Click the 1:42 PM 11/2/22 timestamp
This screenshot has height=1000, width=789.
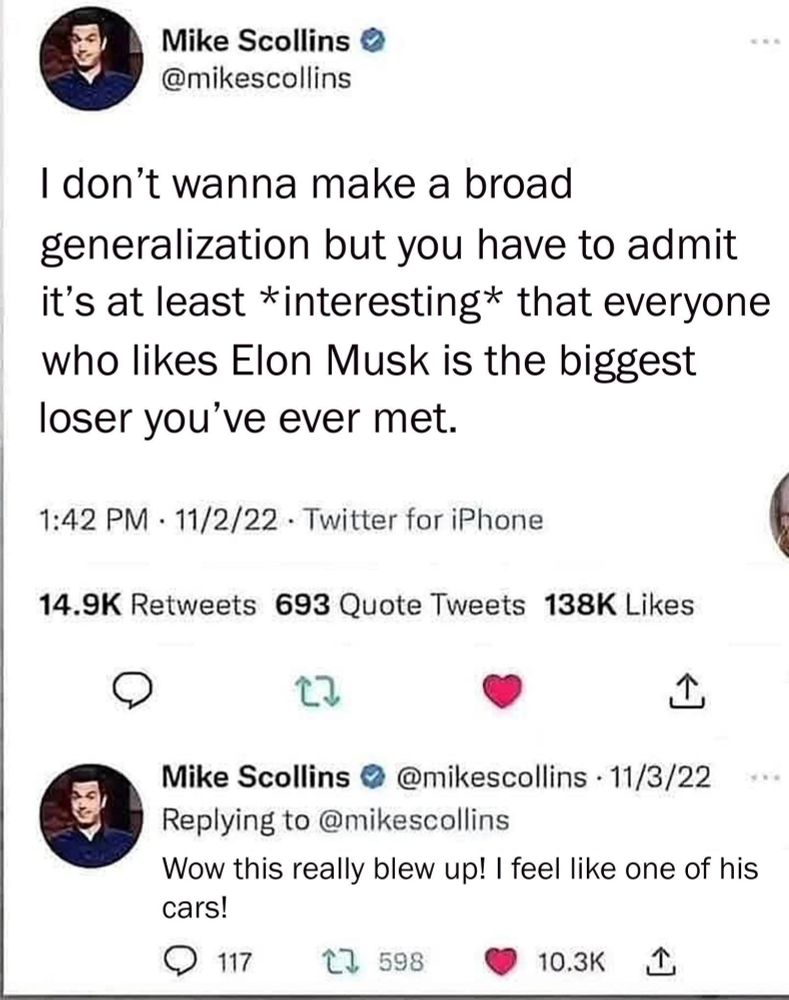(x=154, y=520)
